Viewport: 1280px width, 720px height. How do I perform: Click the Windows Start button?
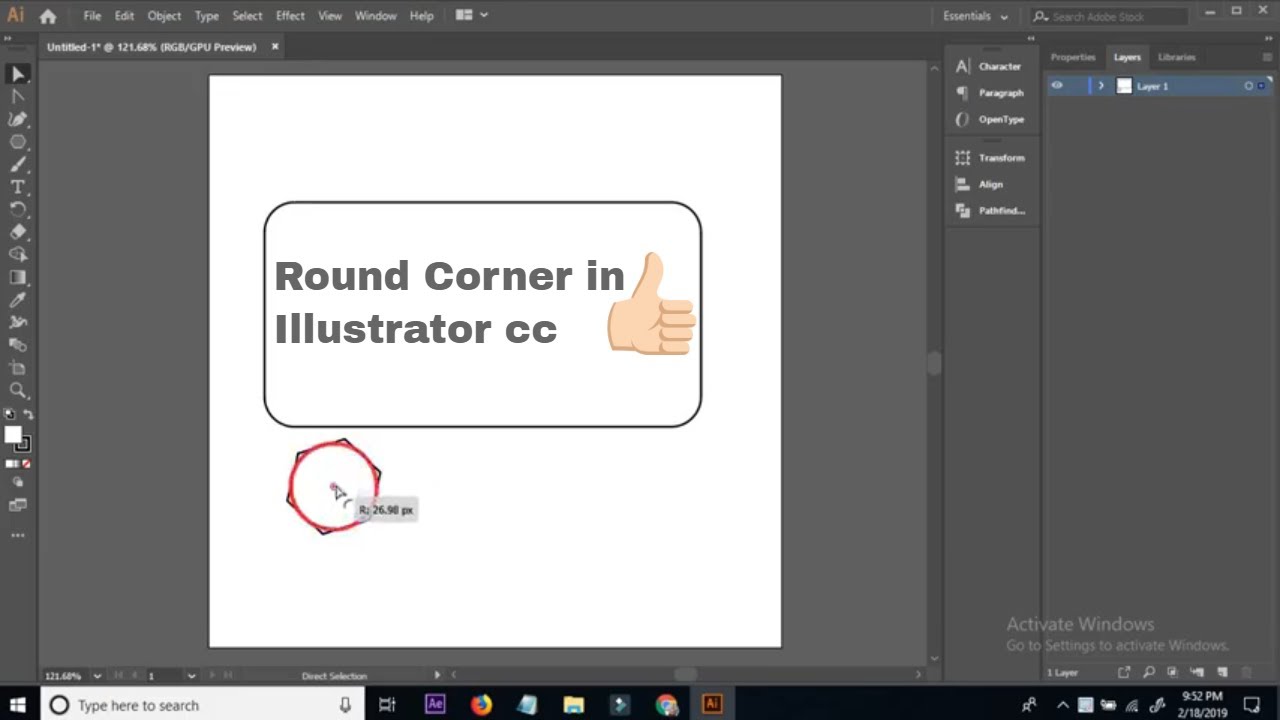click(x=19, y=705)
